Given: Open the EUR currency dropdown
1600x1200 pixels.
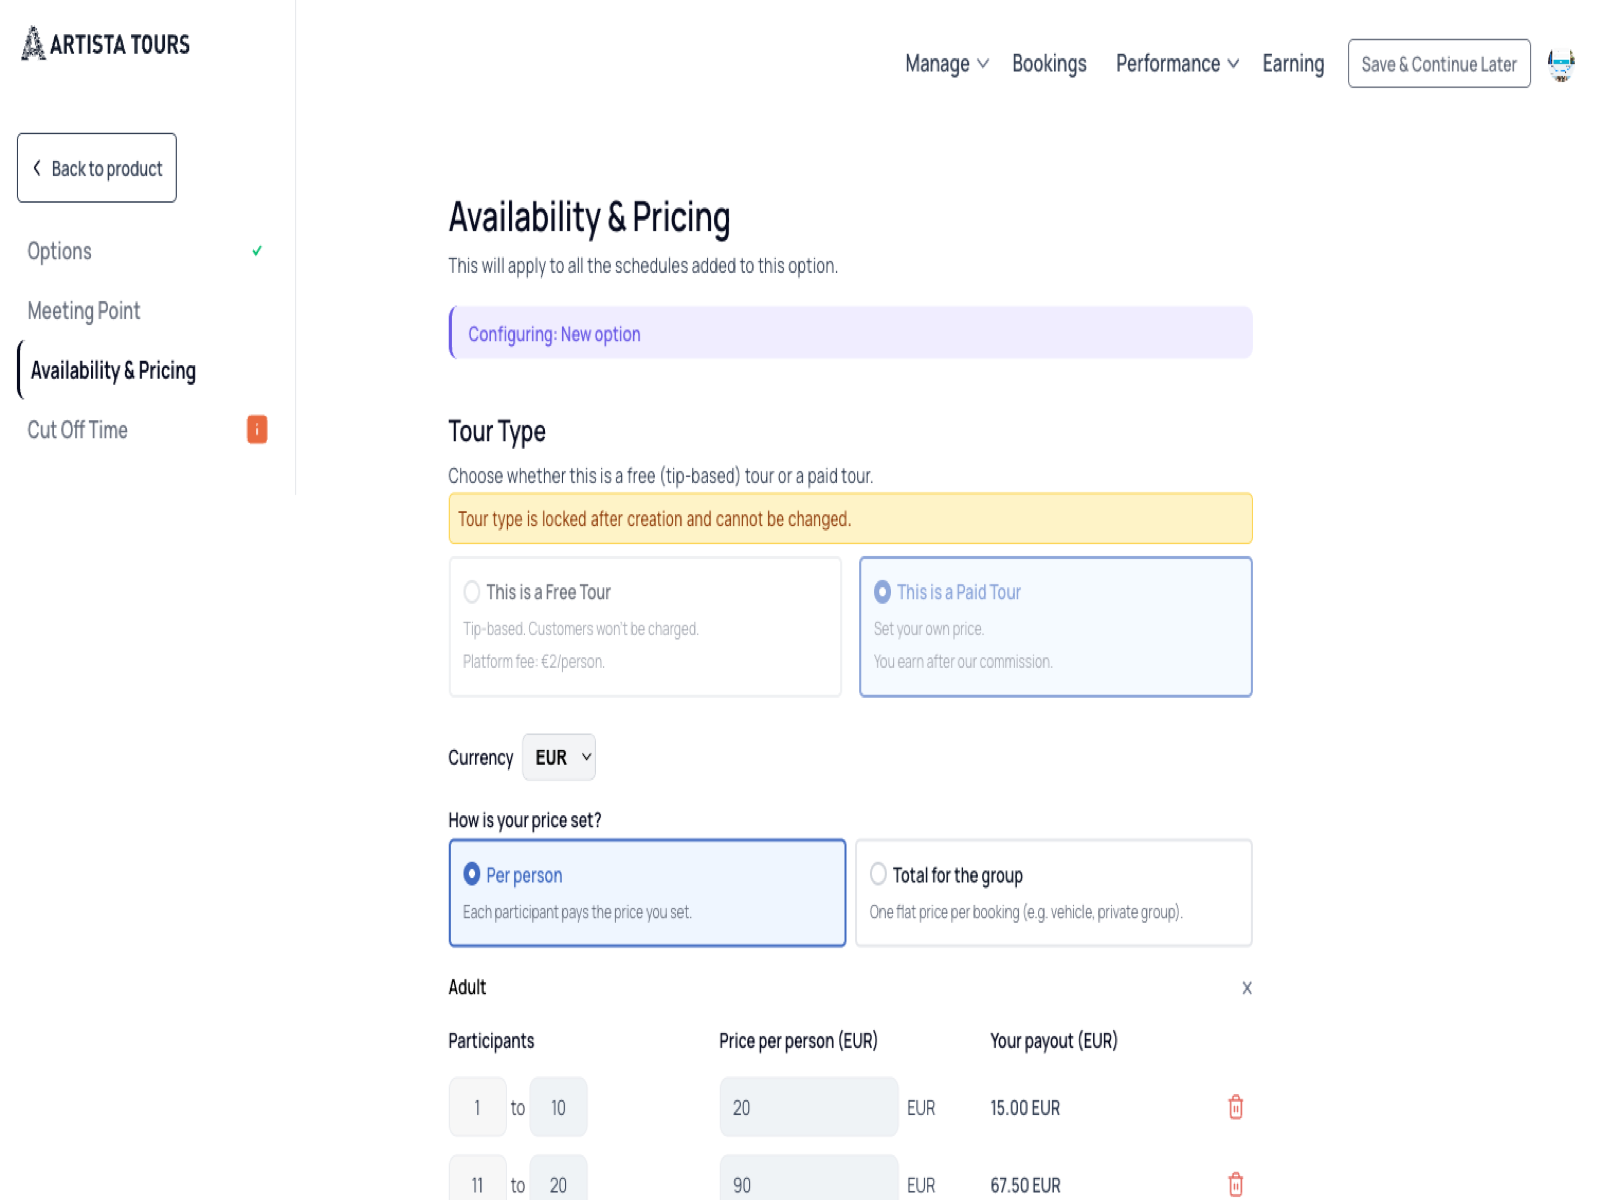Looking at the screenshot, I should point(559,757).
